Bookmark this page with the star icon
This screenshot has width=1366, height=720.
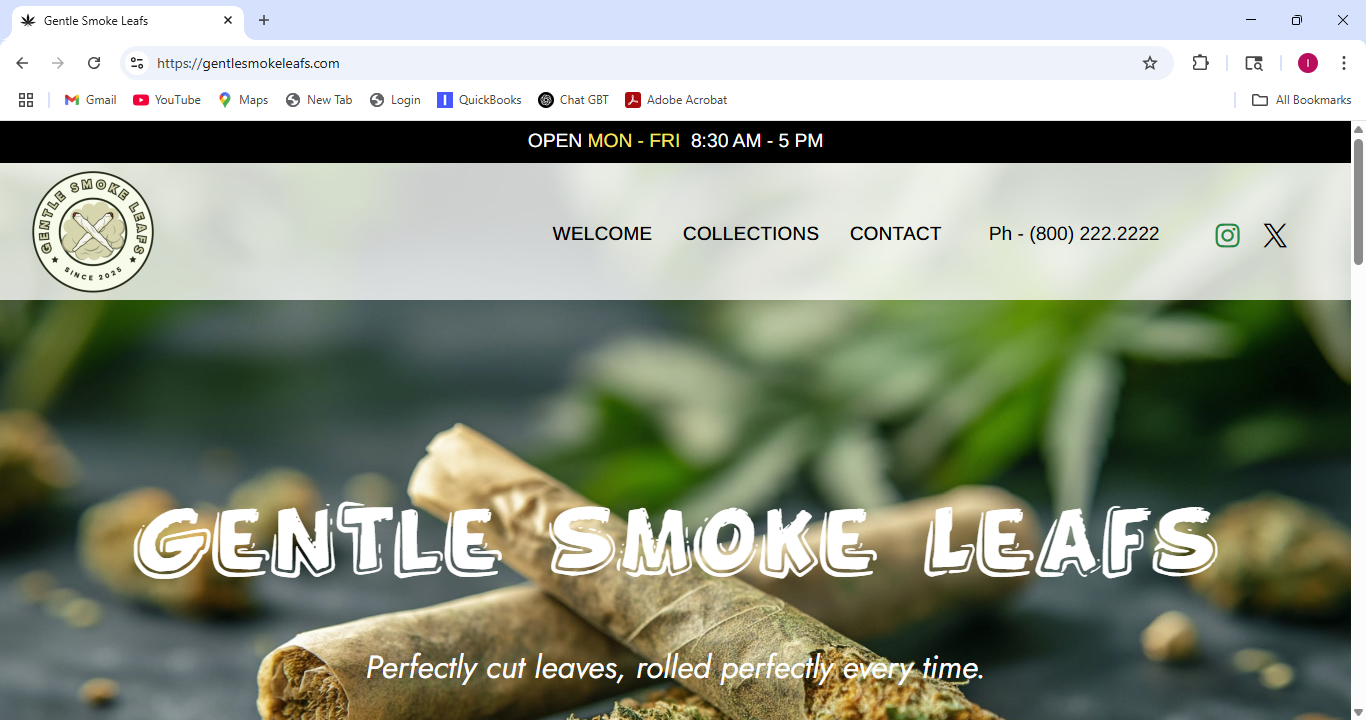[x=1150, y=63]
